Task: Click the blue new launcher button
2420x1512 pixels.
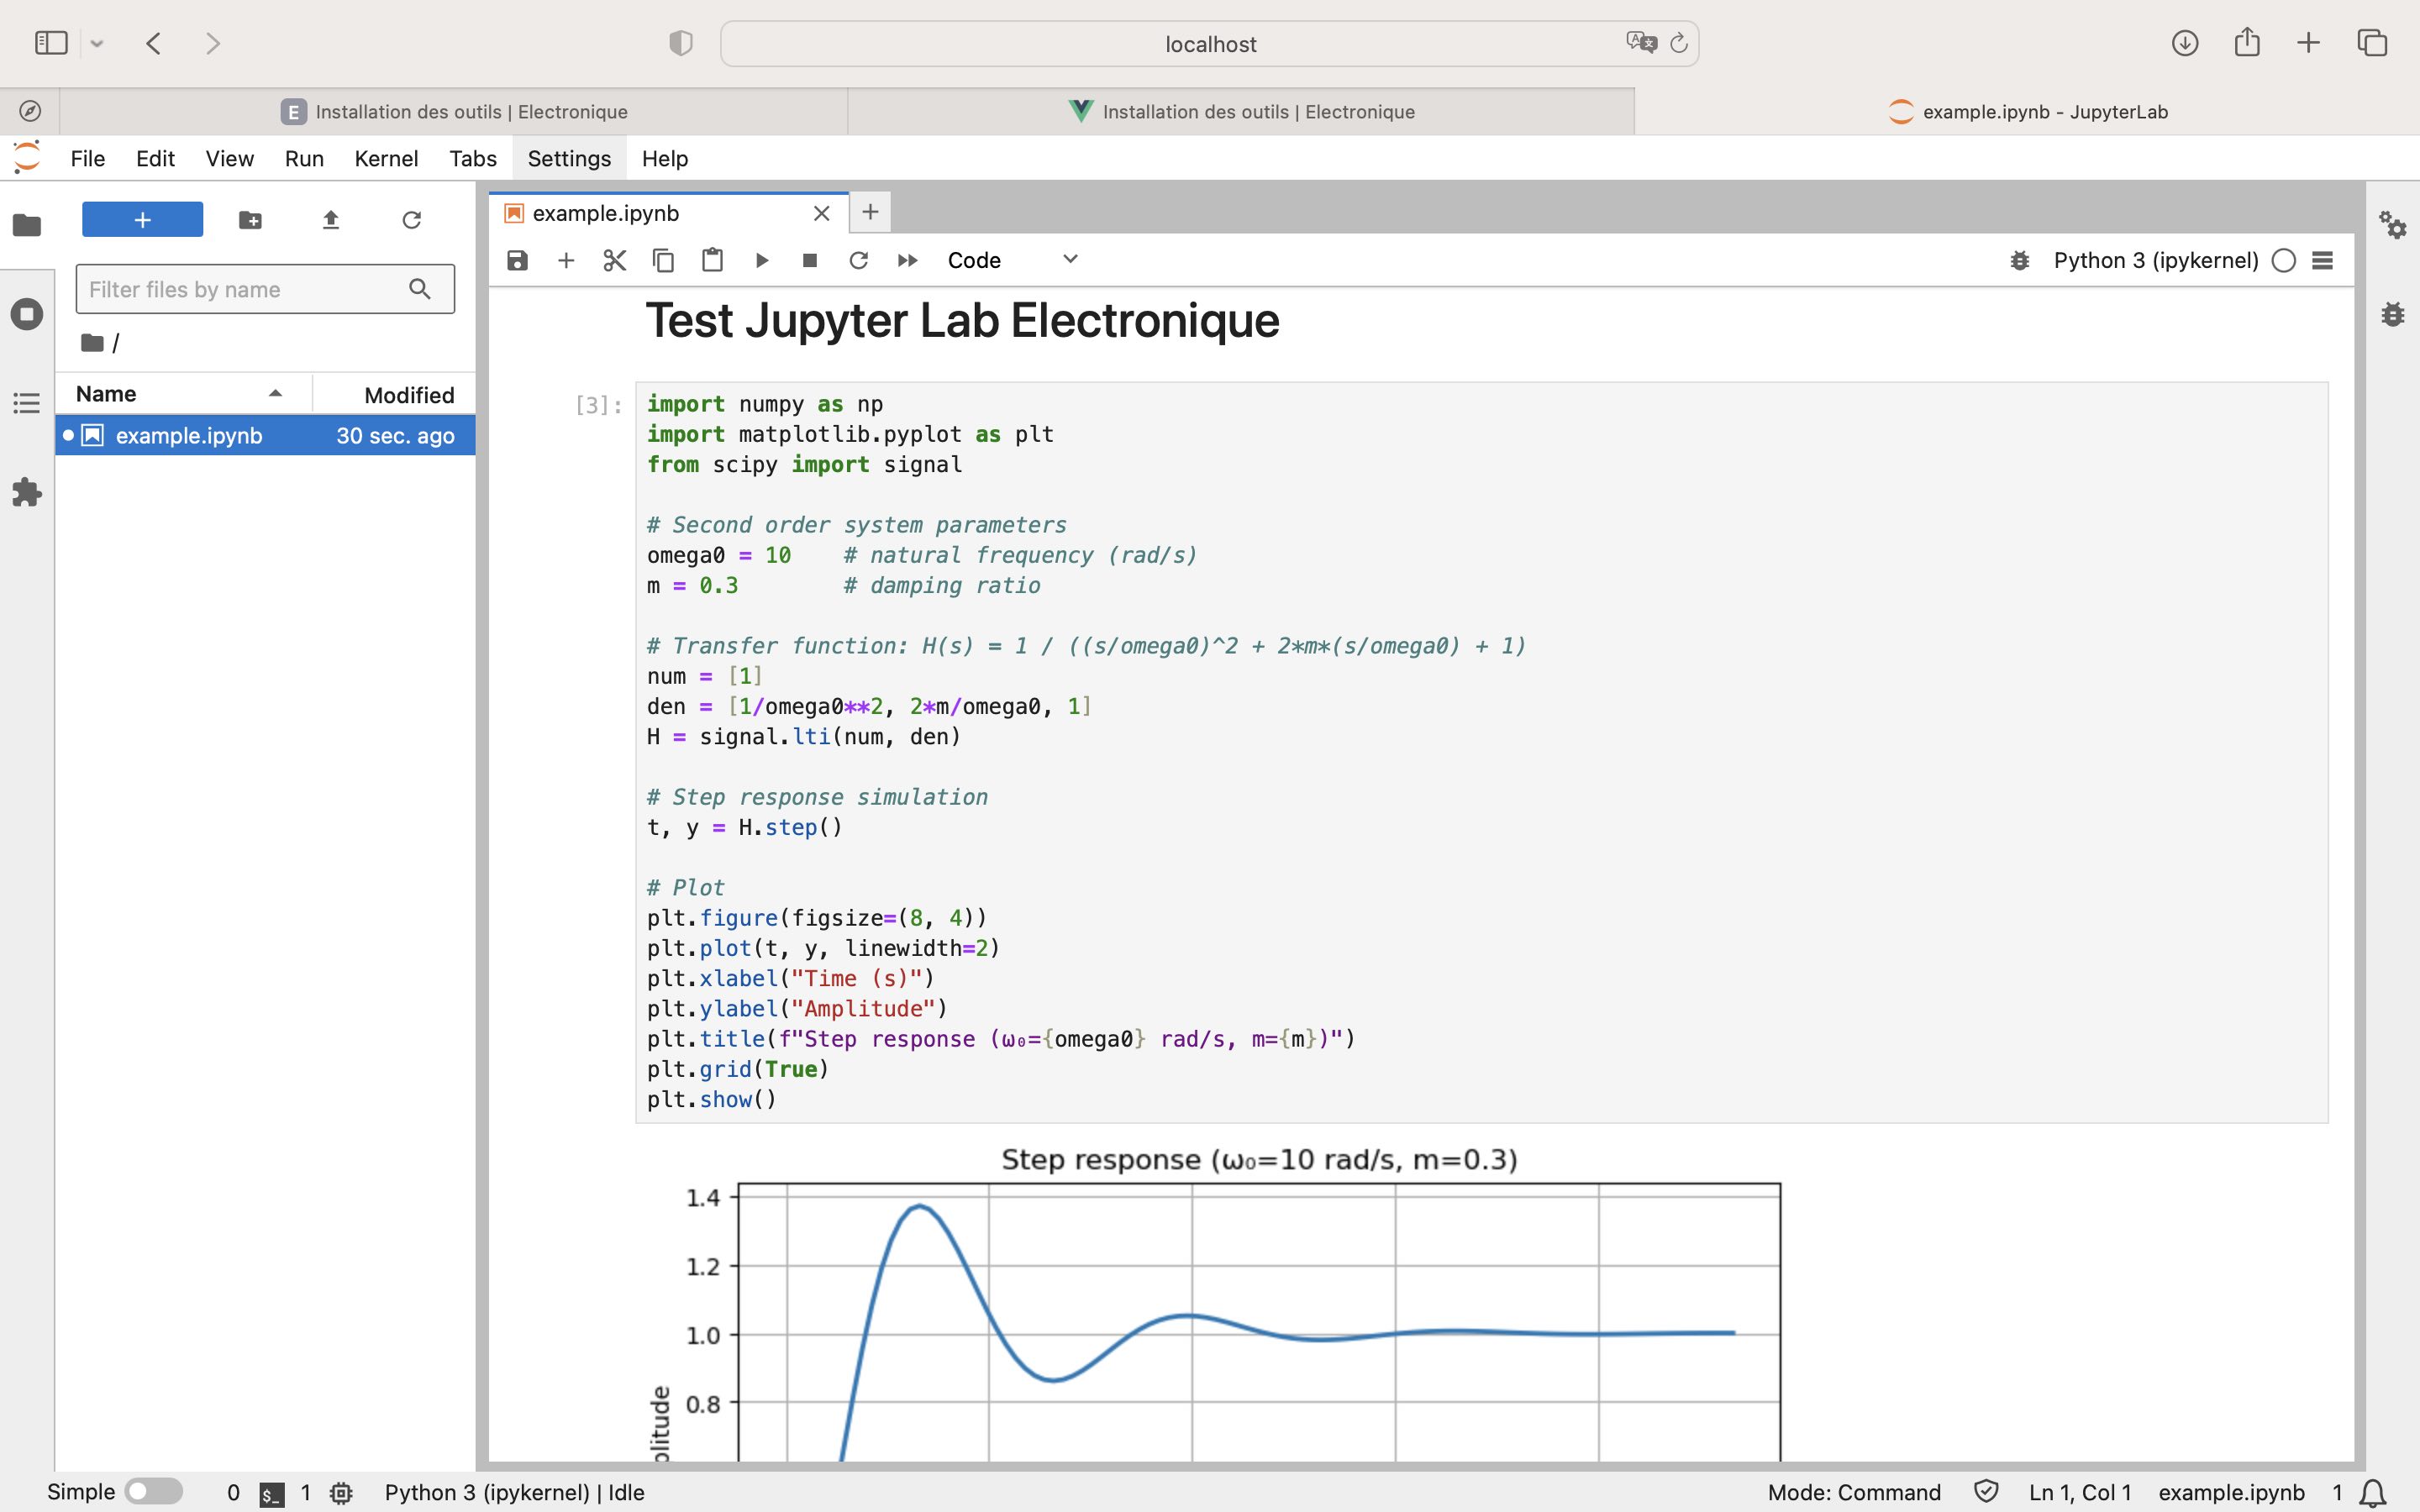Action: coord(142,220)
